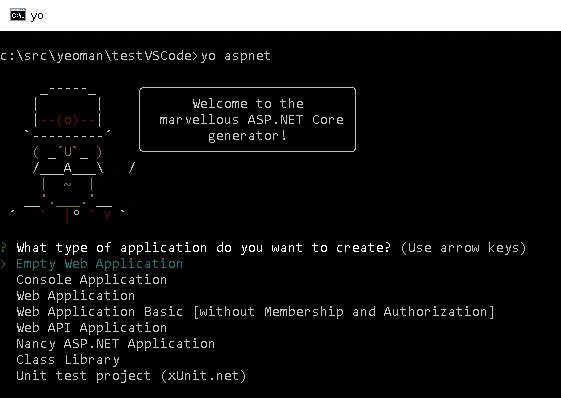Click the application type question text
561x398 pixels.
click(x=204, y=248)
